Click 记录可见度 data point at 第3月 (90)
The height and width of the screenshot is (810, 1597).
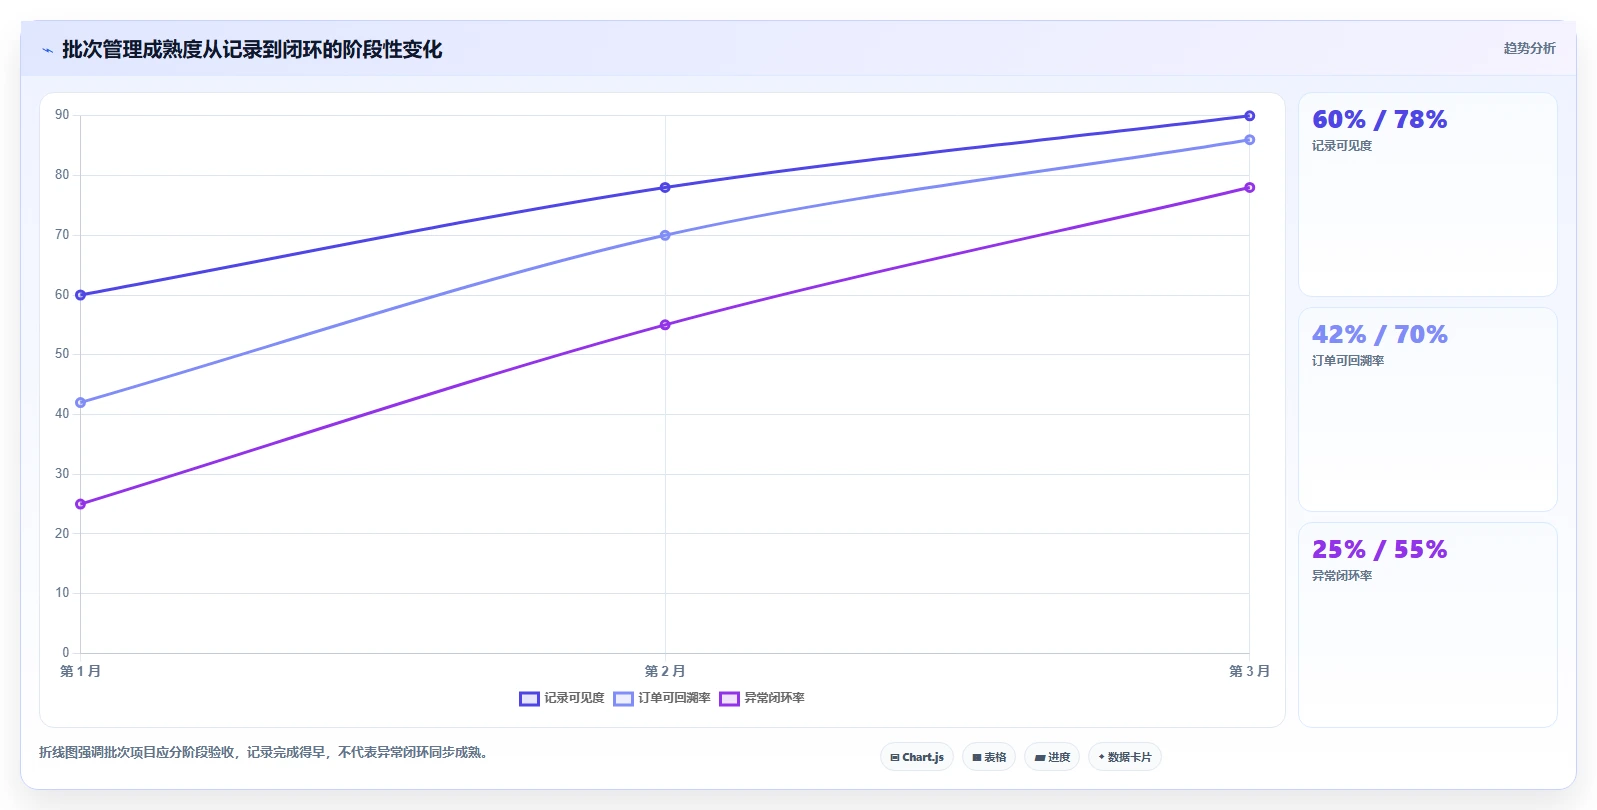[x=1249, y=116]
